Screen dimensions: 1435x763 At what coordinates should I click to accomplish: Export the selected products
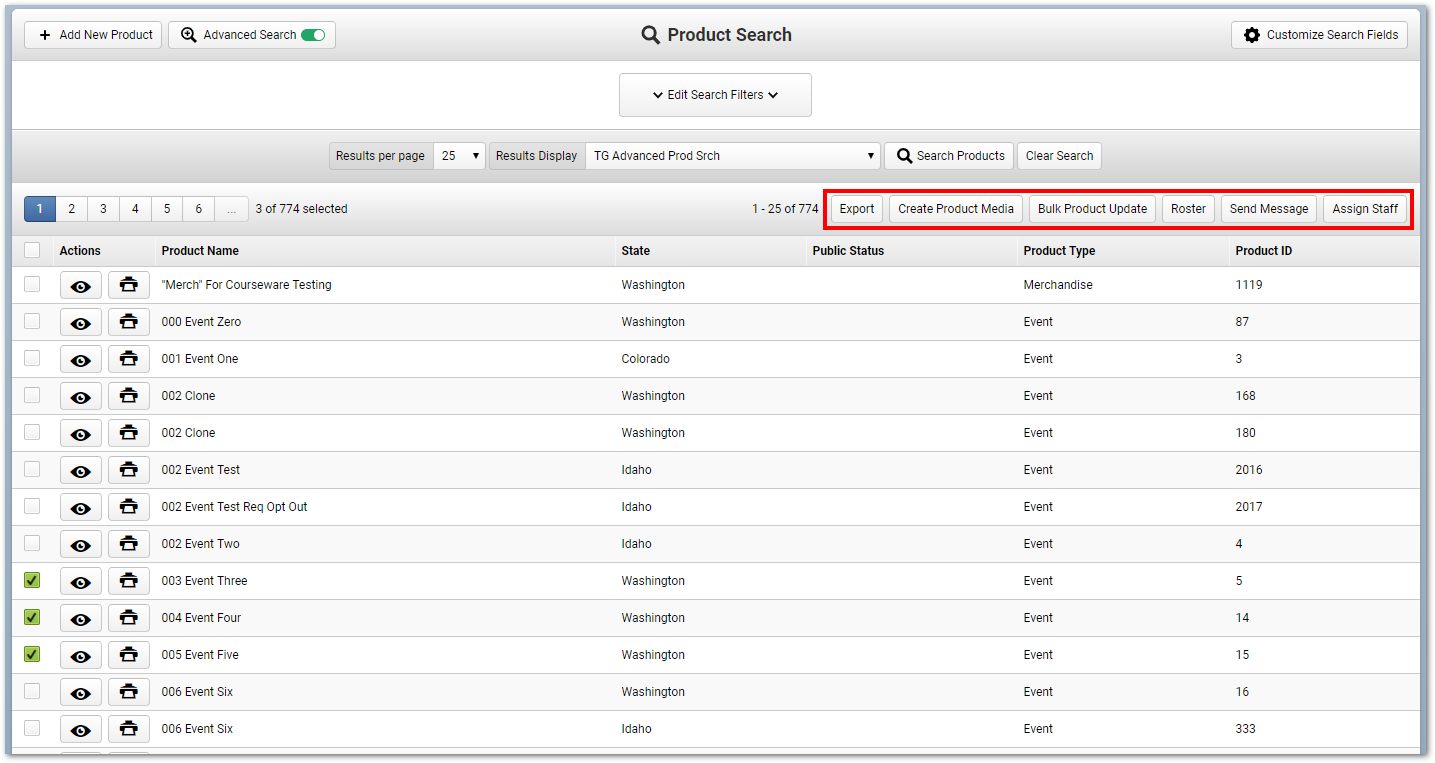(x=857, y=209)
